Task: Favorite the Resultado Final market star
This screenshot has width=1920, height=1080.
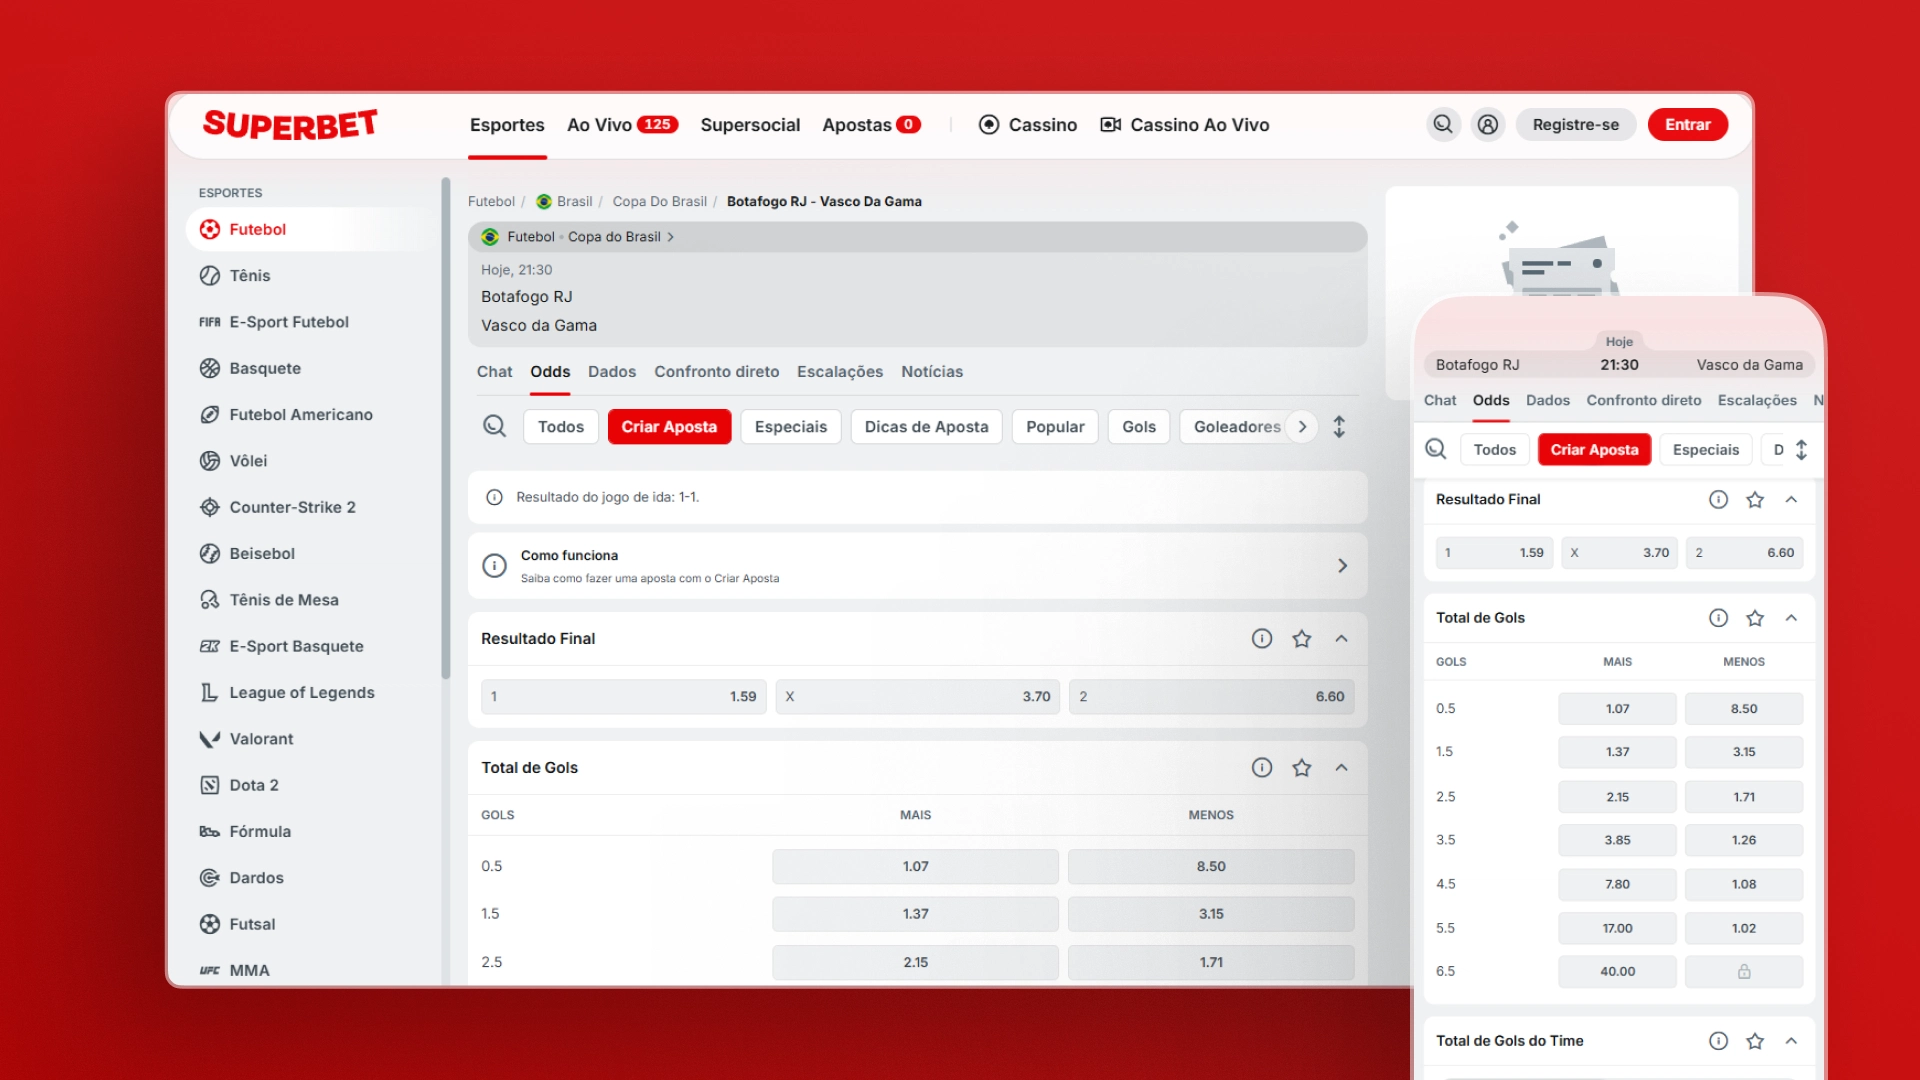Action: (x=1301, y=638)
